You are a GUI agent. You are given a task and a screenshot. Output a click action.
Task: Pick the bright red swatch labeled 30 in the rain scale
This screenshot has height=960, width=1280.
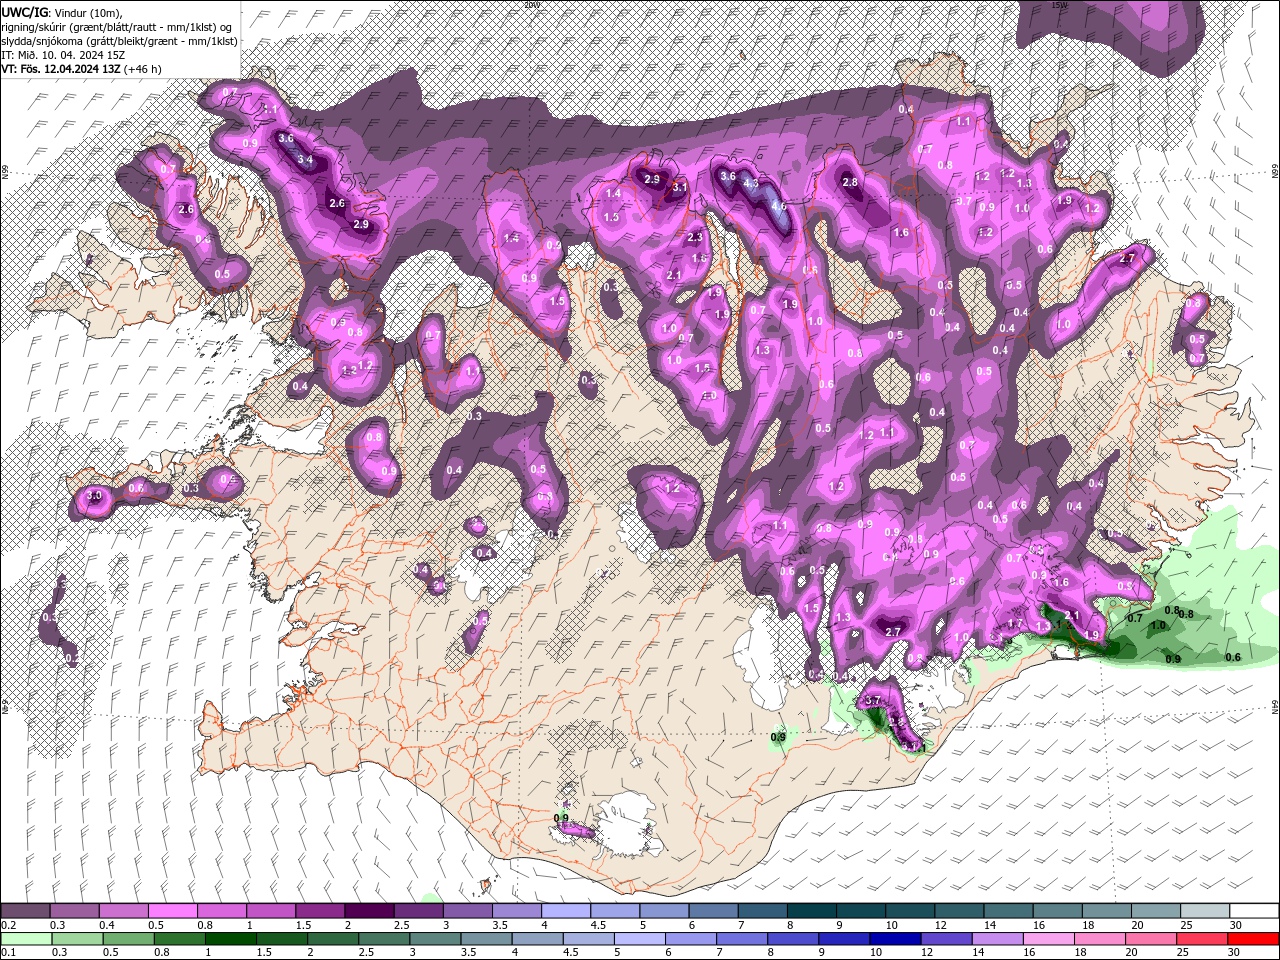click(1253, 939)
